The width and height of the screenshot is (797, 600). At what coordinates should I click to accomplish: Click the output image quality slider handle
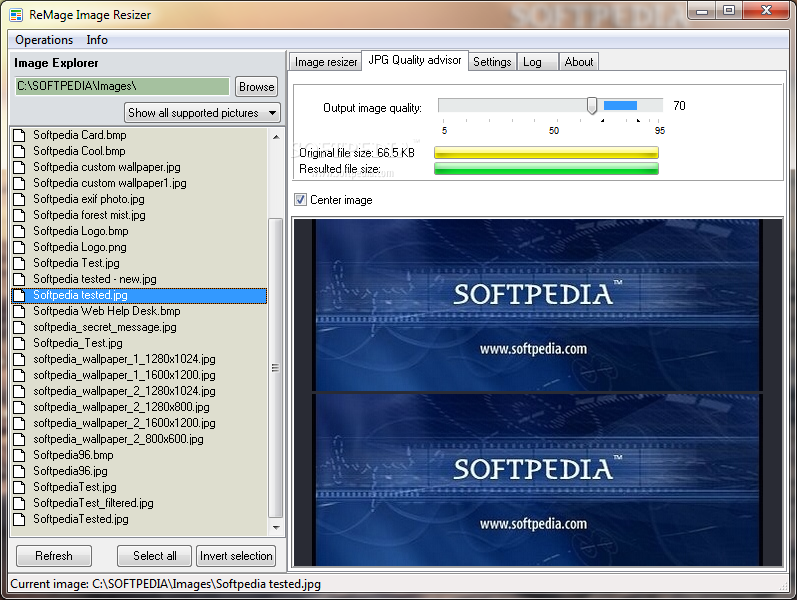[592, 106]
